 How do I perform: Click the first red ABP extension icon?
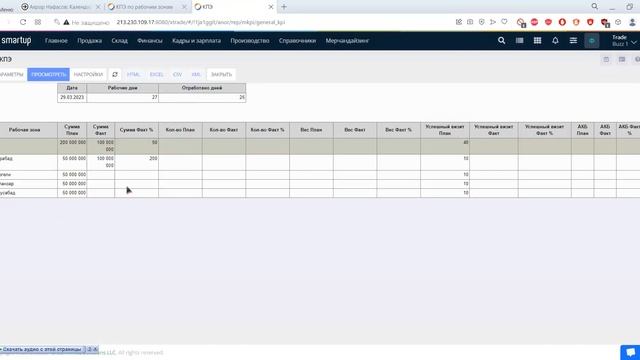pyautogui.click(x=534, y=22)
